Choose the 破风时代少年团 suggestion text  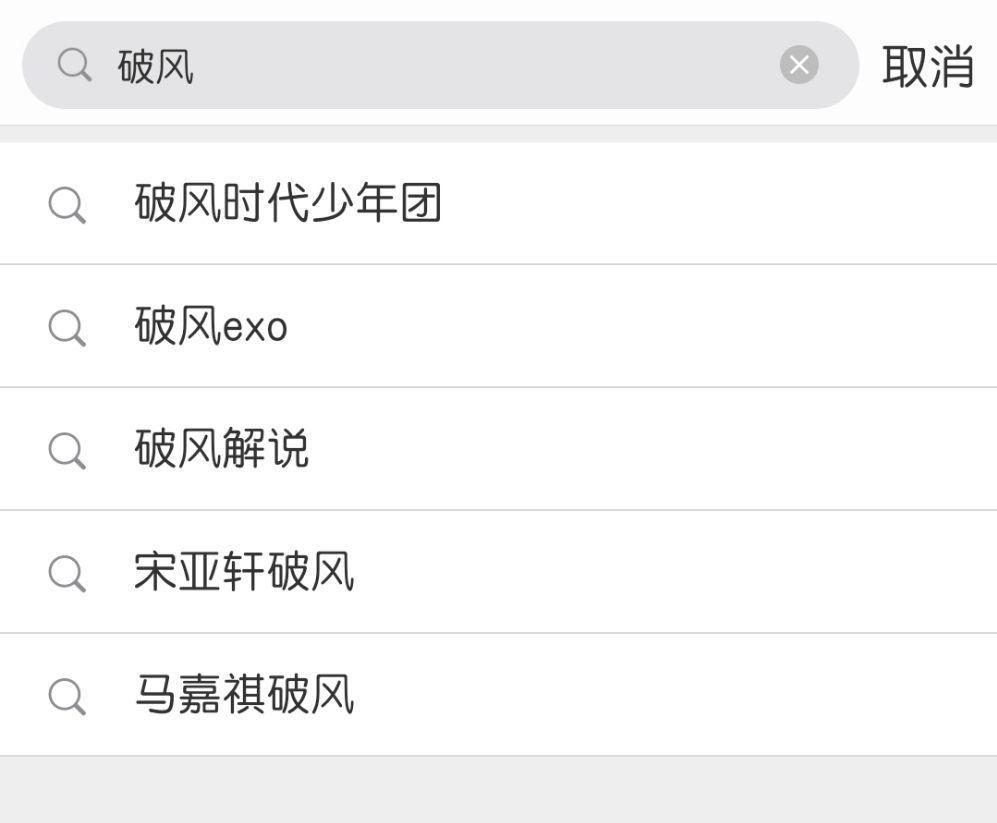[x=288, y=204]
